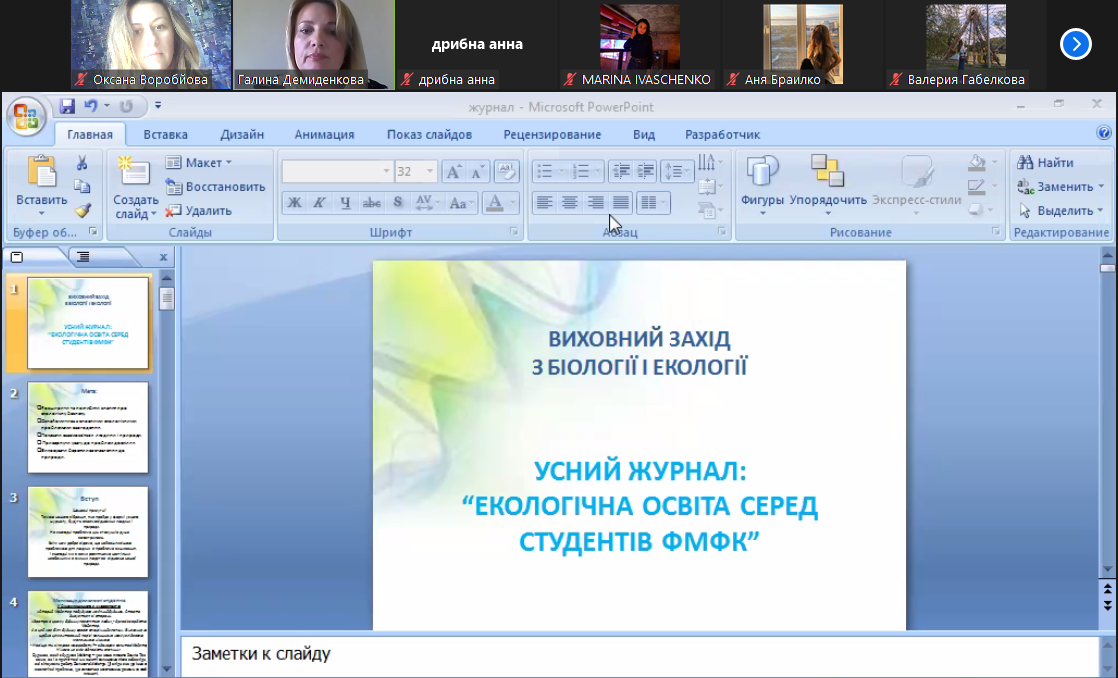Image resolution: width=1118 pixels, height=678 pixels.
Task: Switch to the Вставка tab
Action: [165, 134]
